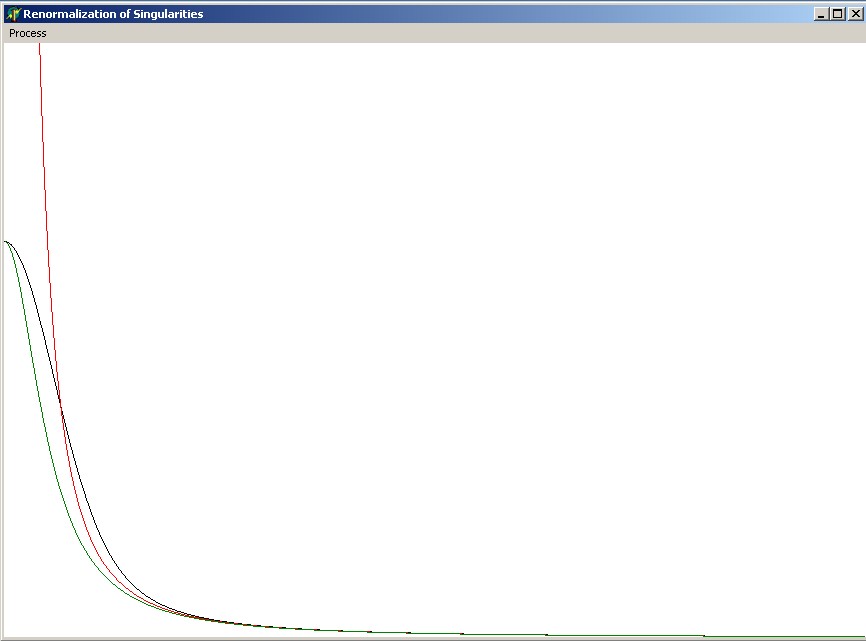Click the "Renormalization of Singularities" title text
Viewport: 866px width, 641px height.
[113, 14]
